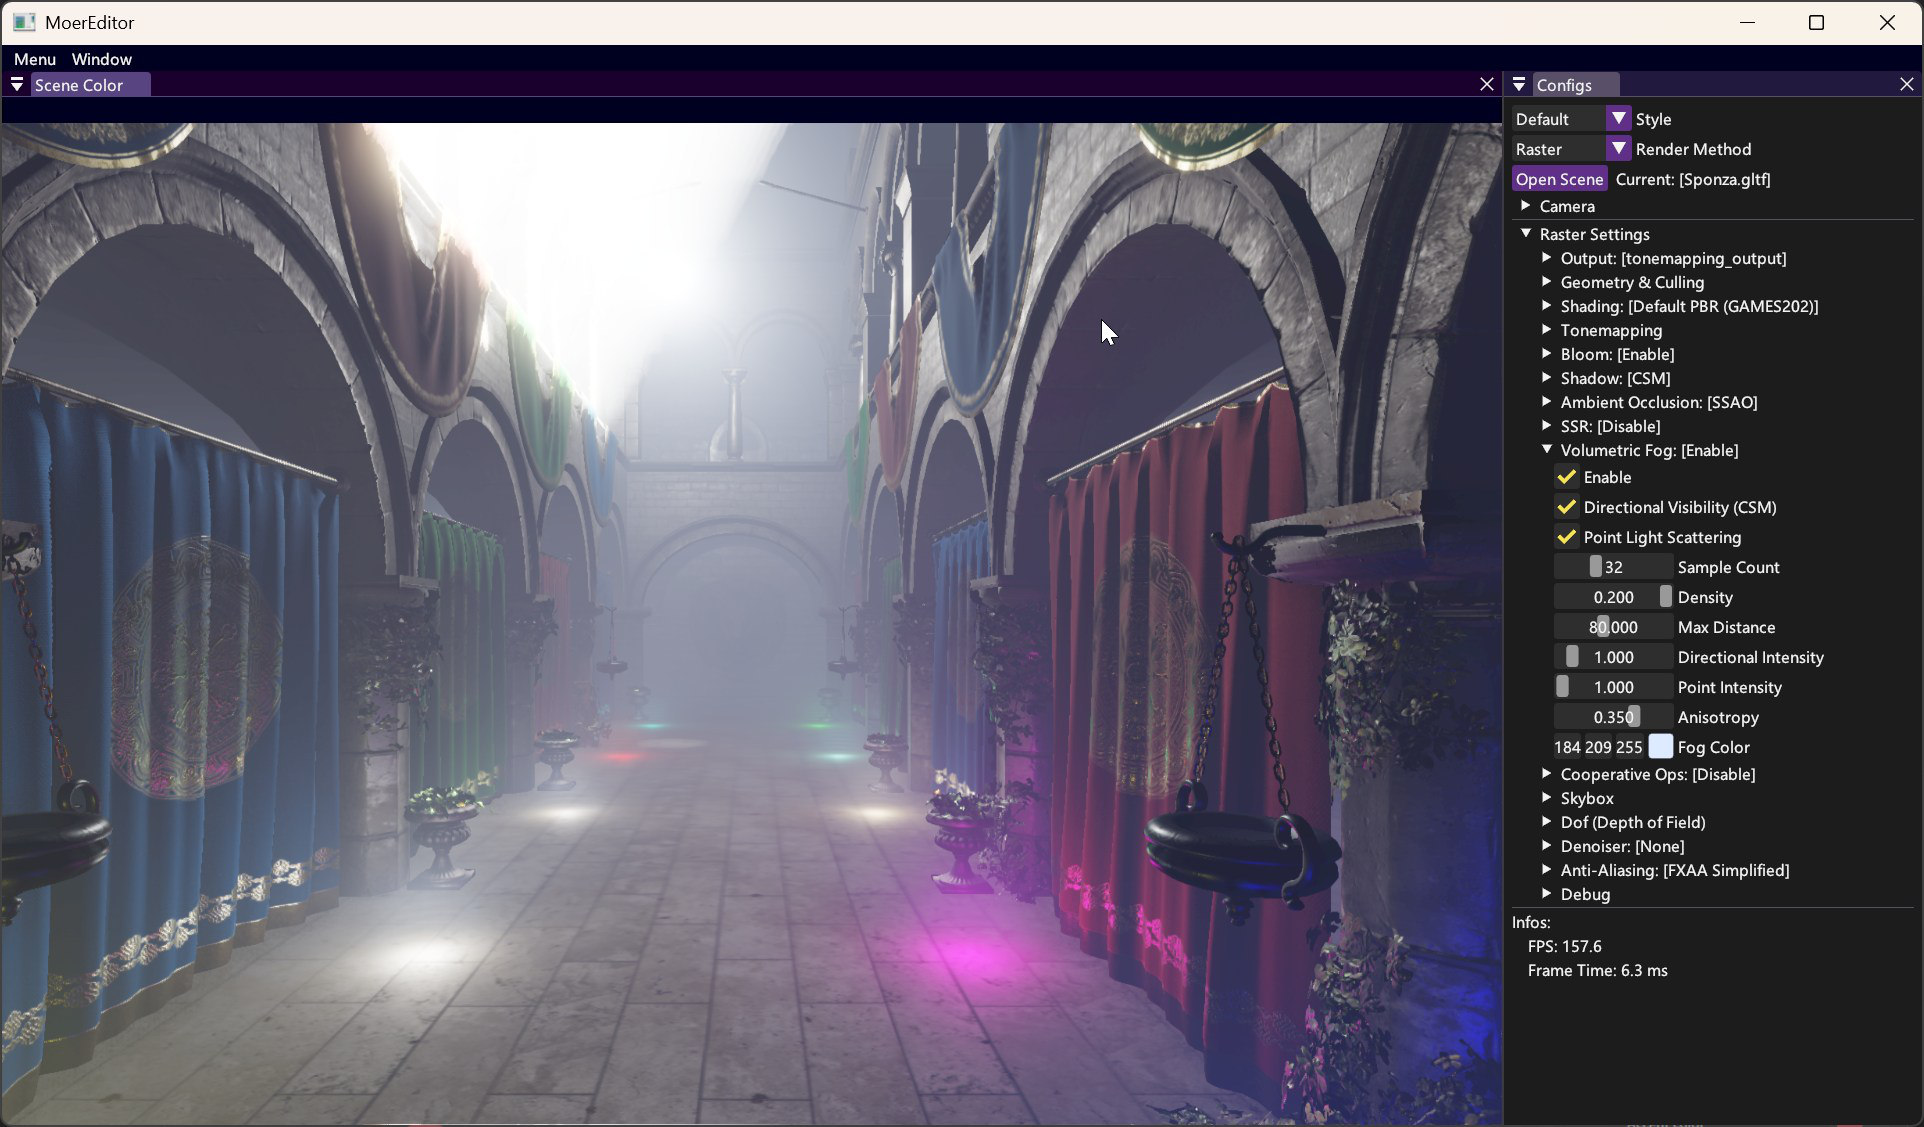The height and width of the screenshot is (1127, 1924).
Task: Open the Scene Color panel dropdown triangle
Action: click(17, 85)
